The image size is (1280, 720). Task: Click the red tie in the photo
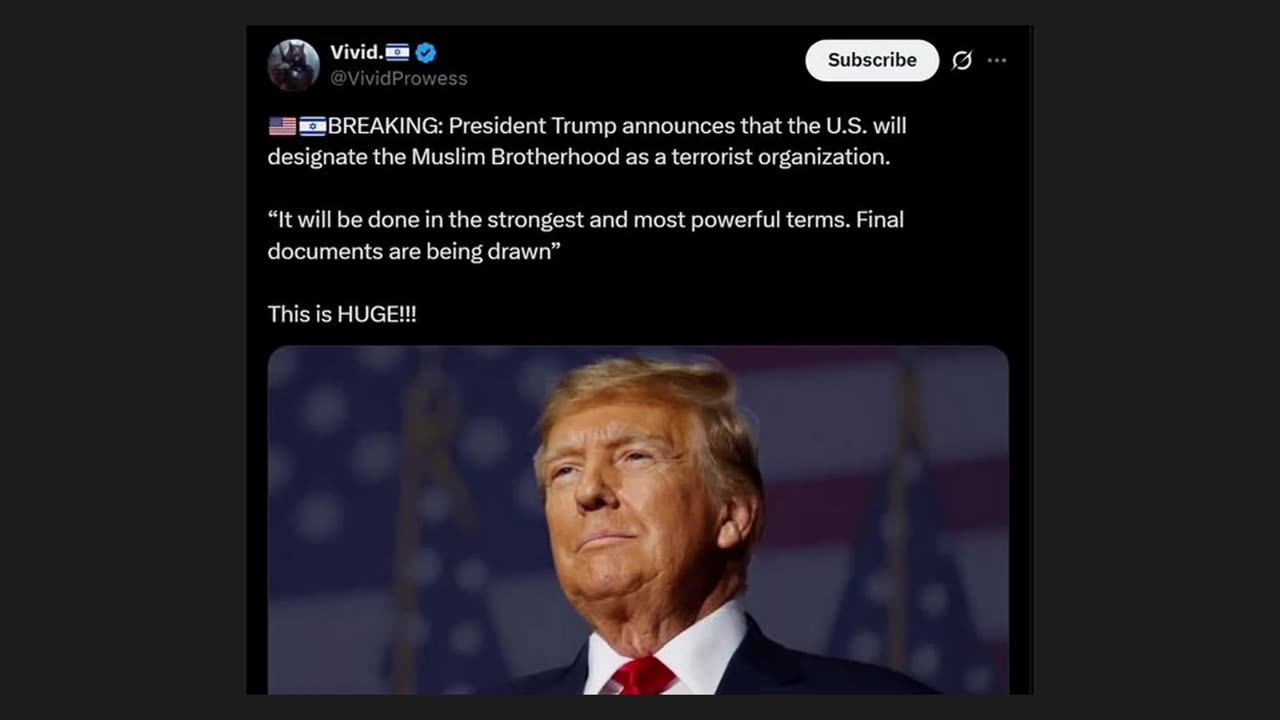pyautogui.click(x=643, y=675)
